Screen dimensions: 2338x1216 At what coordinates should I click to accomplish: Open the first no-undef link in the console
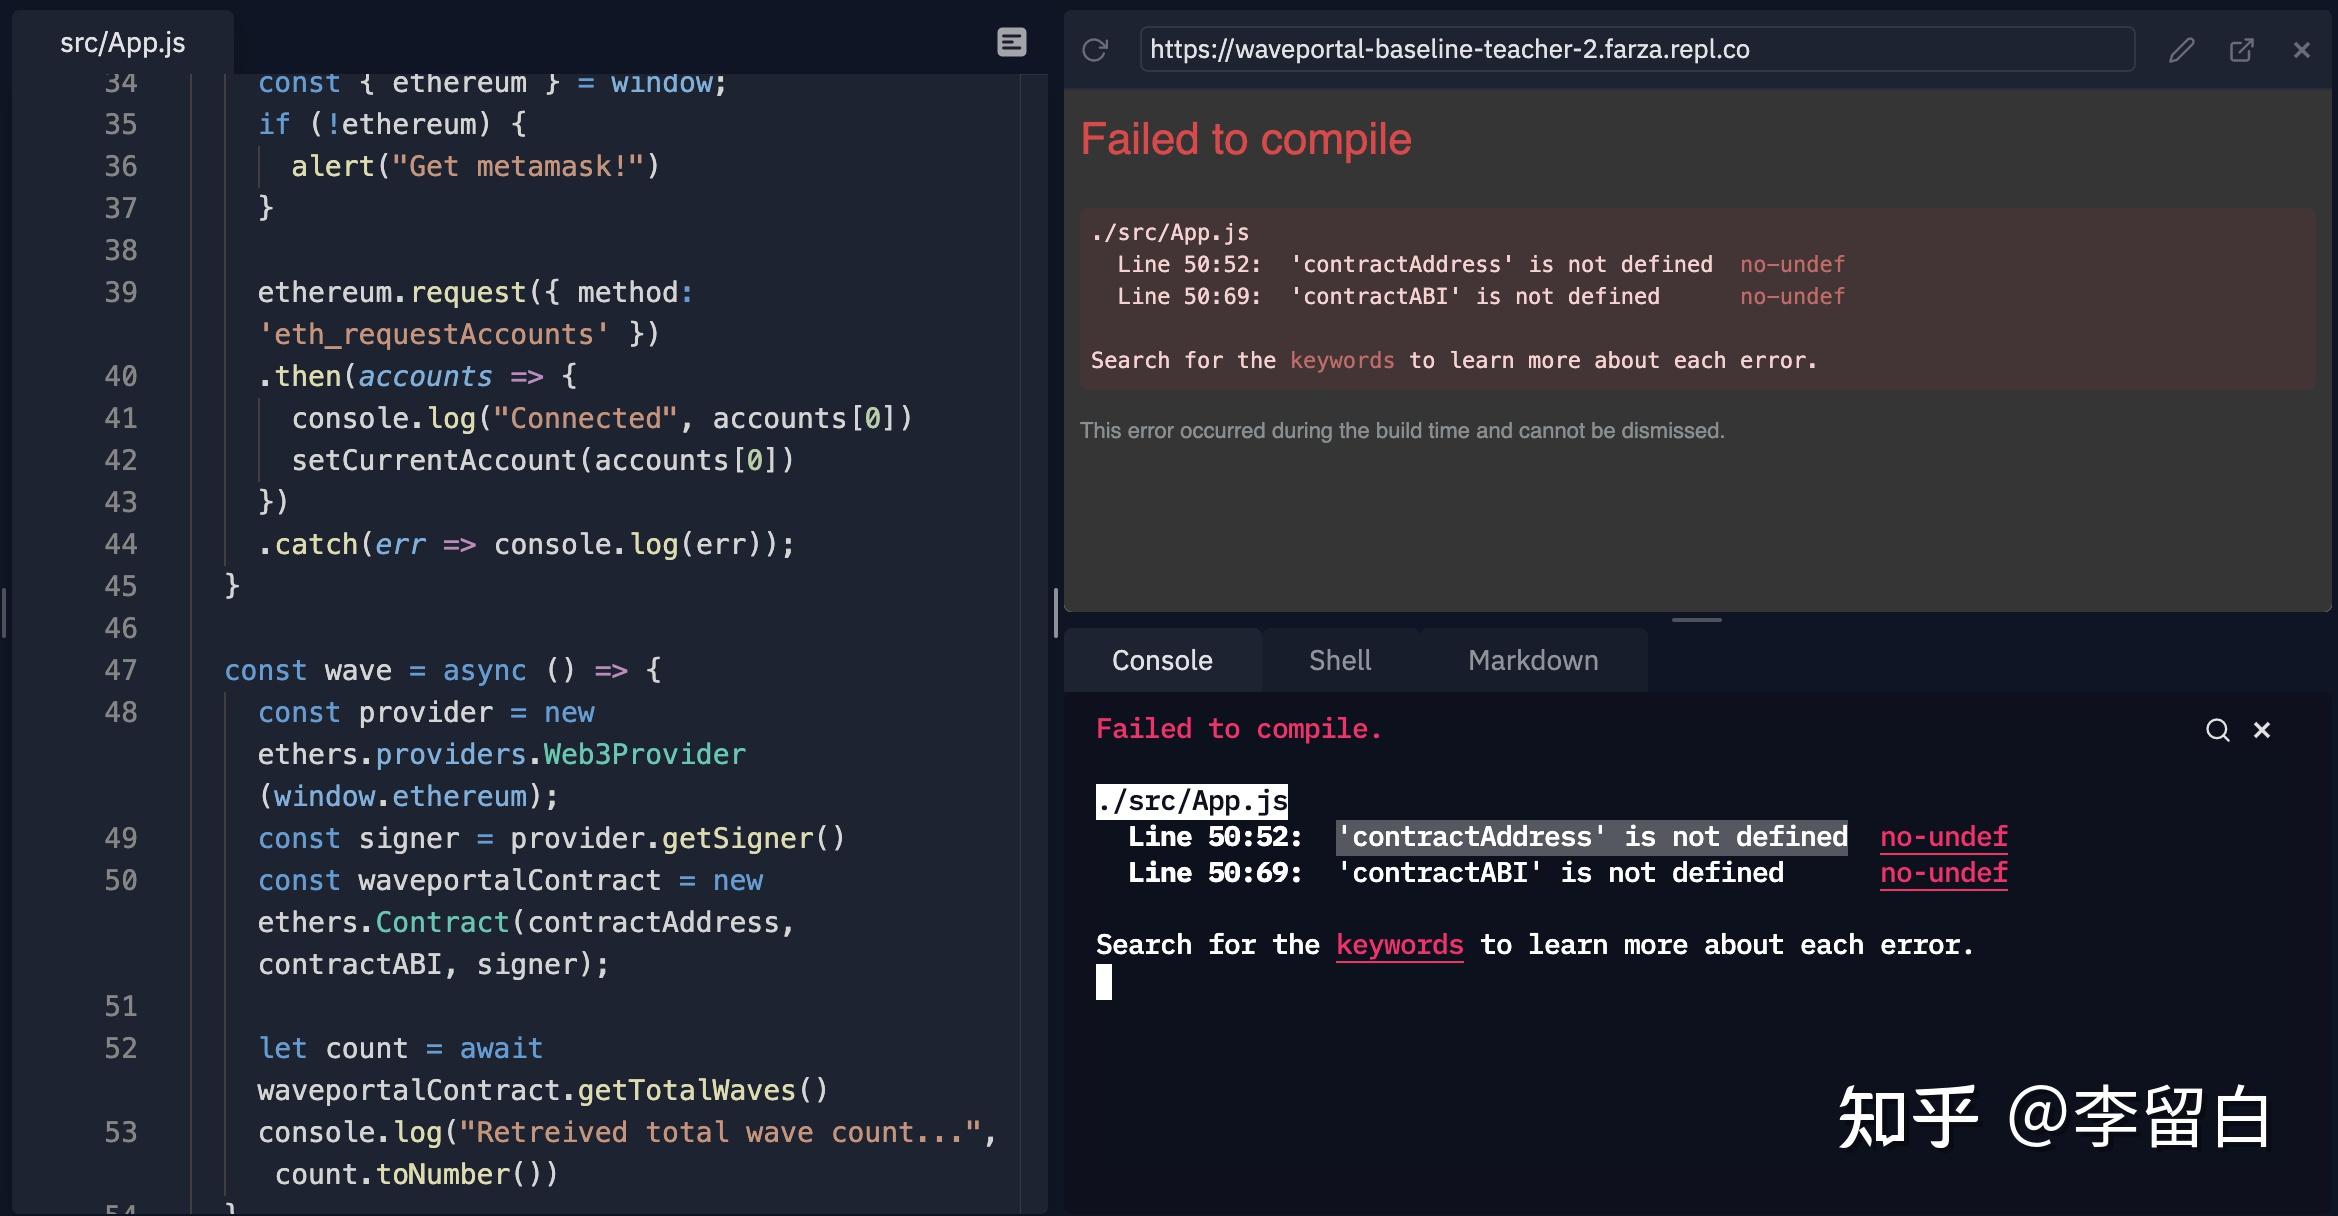(1943, 837)
